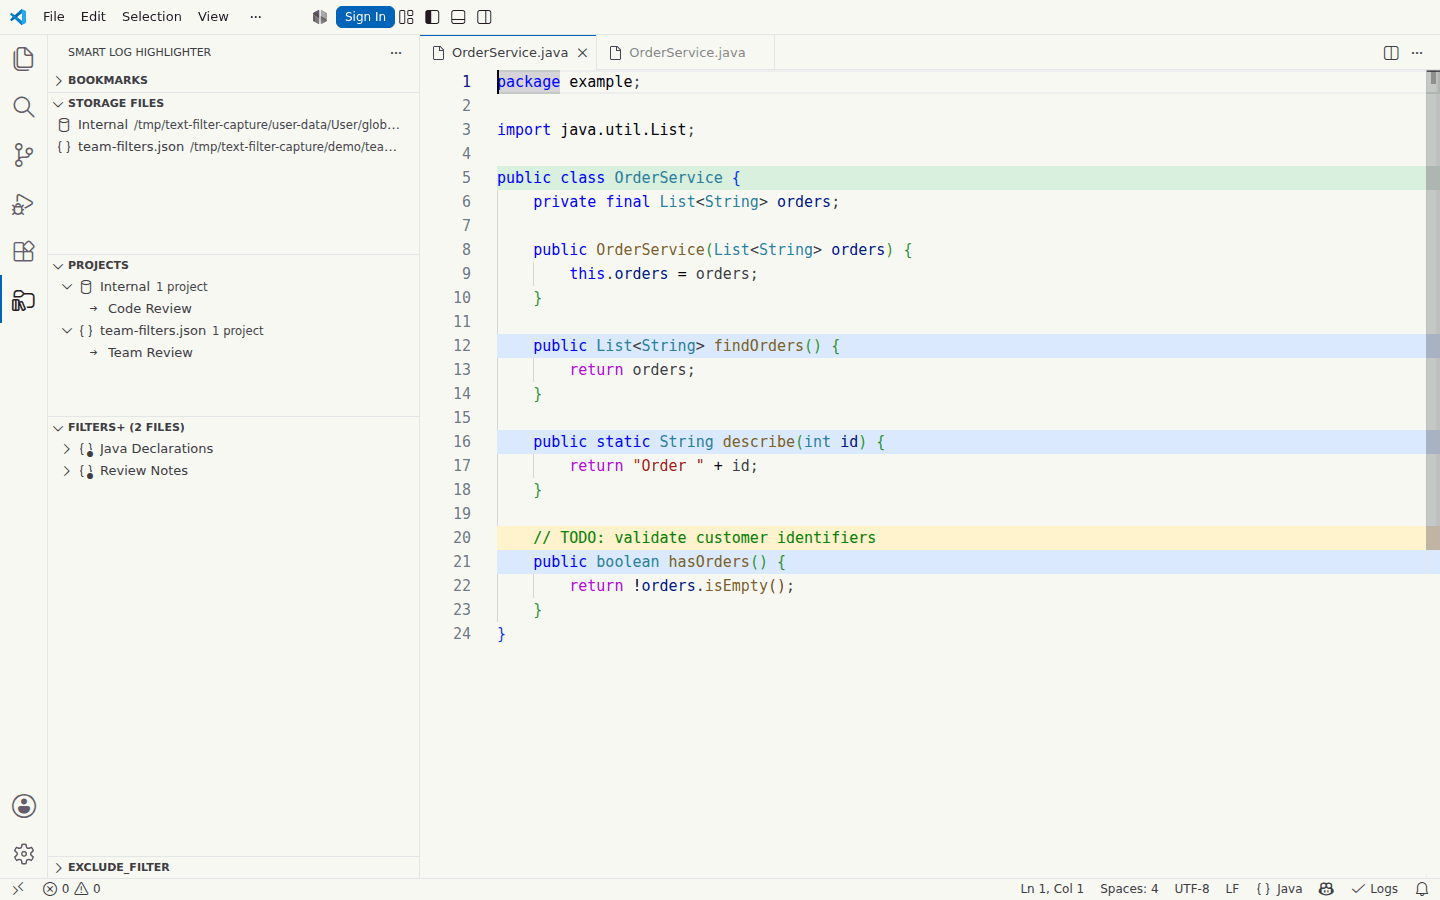Expand the Java Declarations filter group

67,449
